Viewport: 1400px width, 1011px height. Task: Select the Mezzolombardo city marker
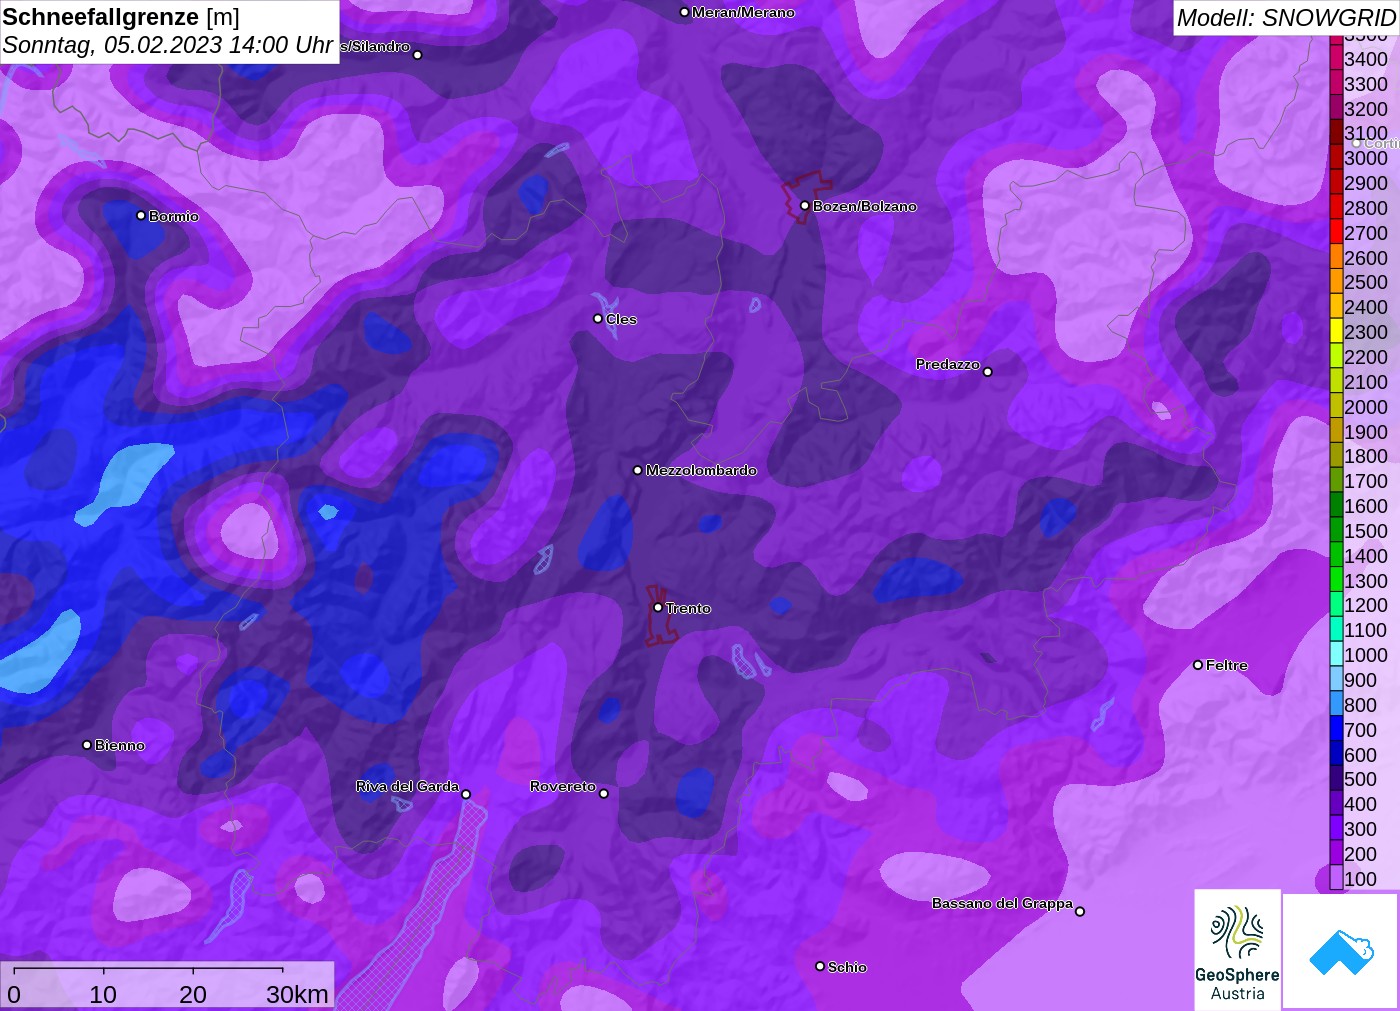(638, 469)
